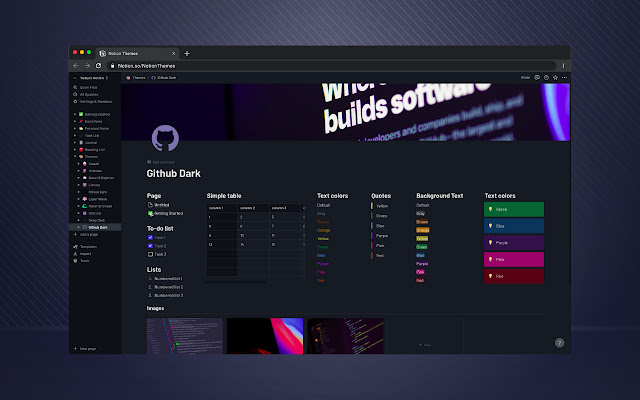Viewport: 640px width, 400px height.
Task: Collapse the Themes tree in sidebar
Action: pyautogui.click(x=76, y=156)
